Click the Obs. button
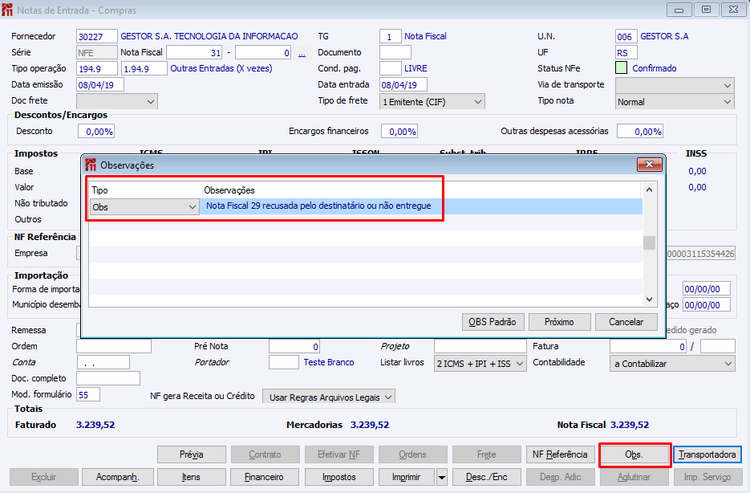 tap(634, 454)
